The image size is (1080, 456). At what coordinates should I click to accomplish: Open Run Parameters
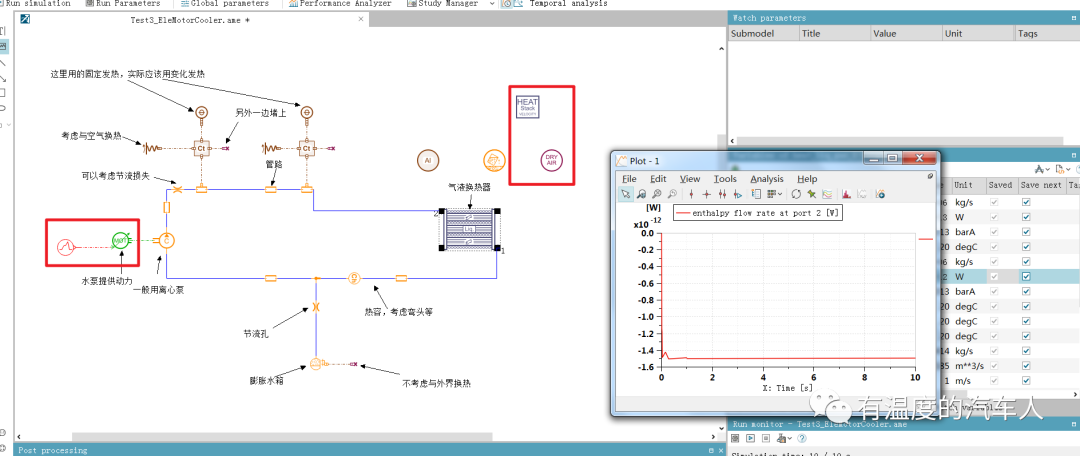click(124, 3)
